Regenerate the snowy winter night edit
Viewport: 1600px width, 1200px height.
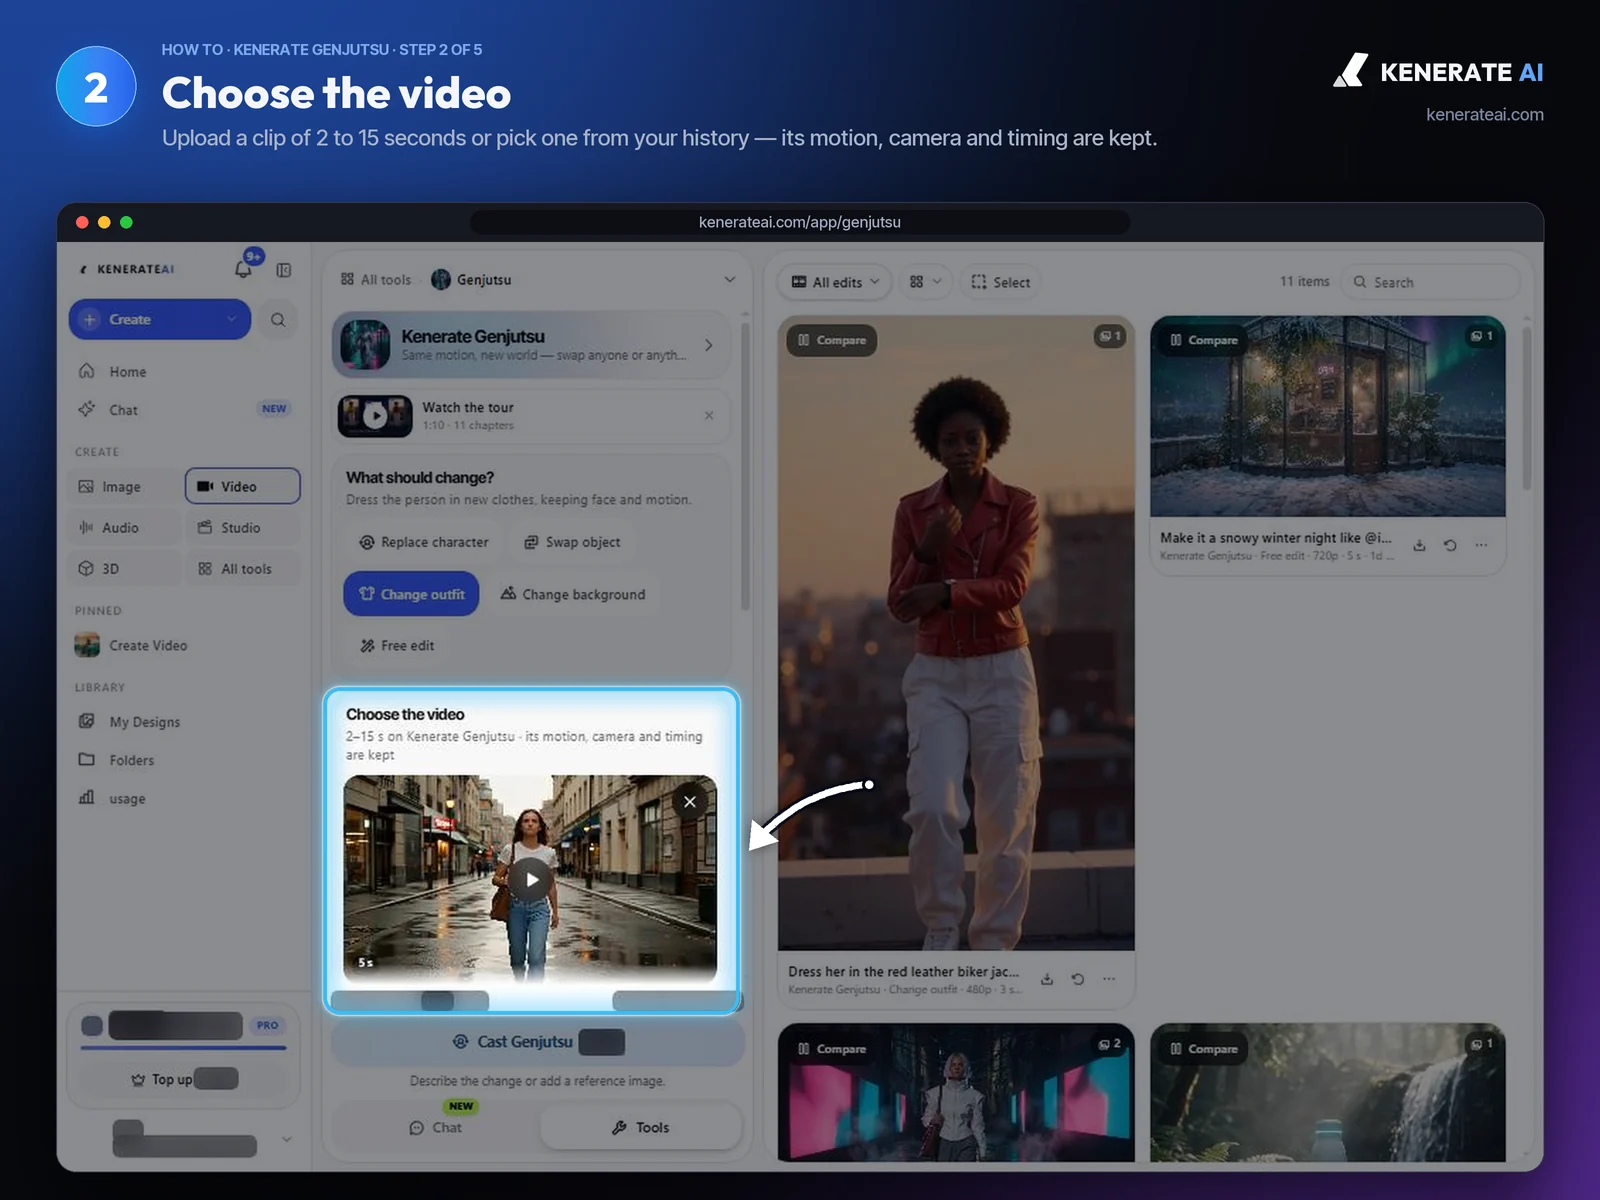click(x=1450, y=545)
